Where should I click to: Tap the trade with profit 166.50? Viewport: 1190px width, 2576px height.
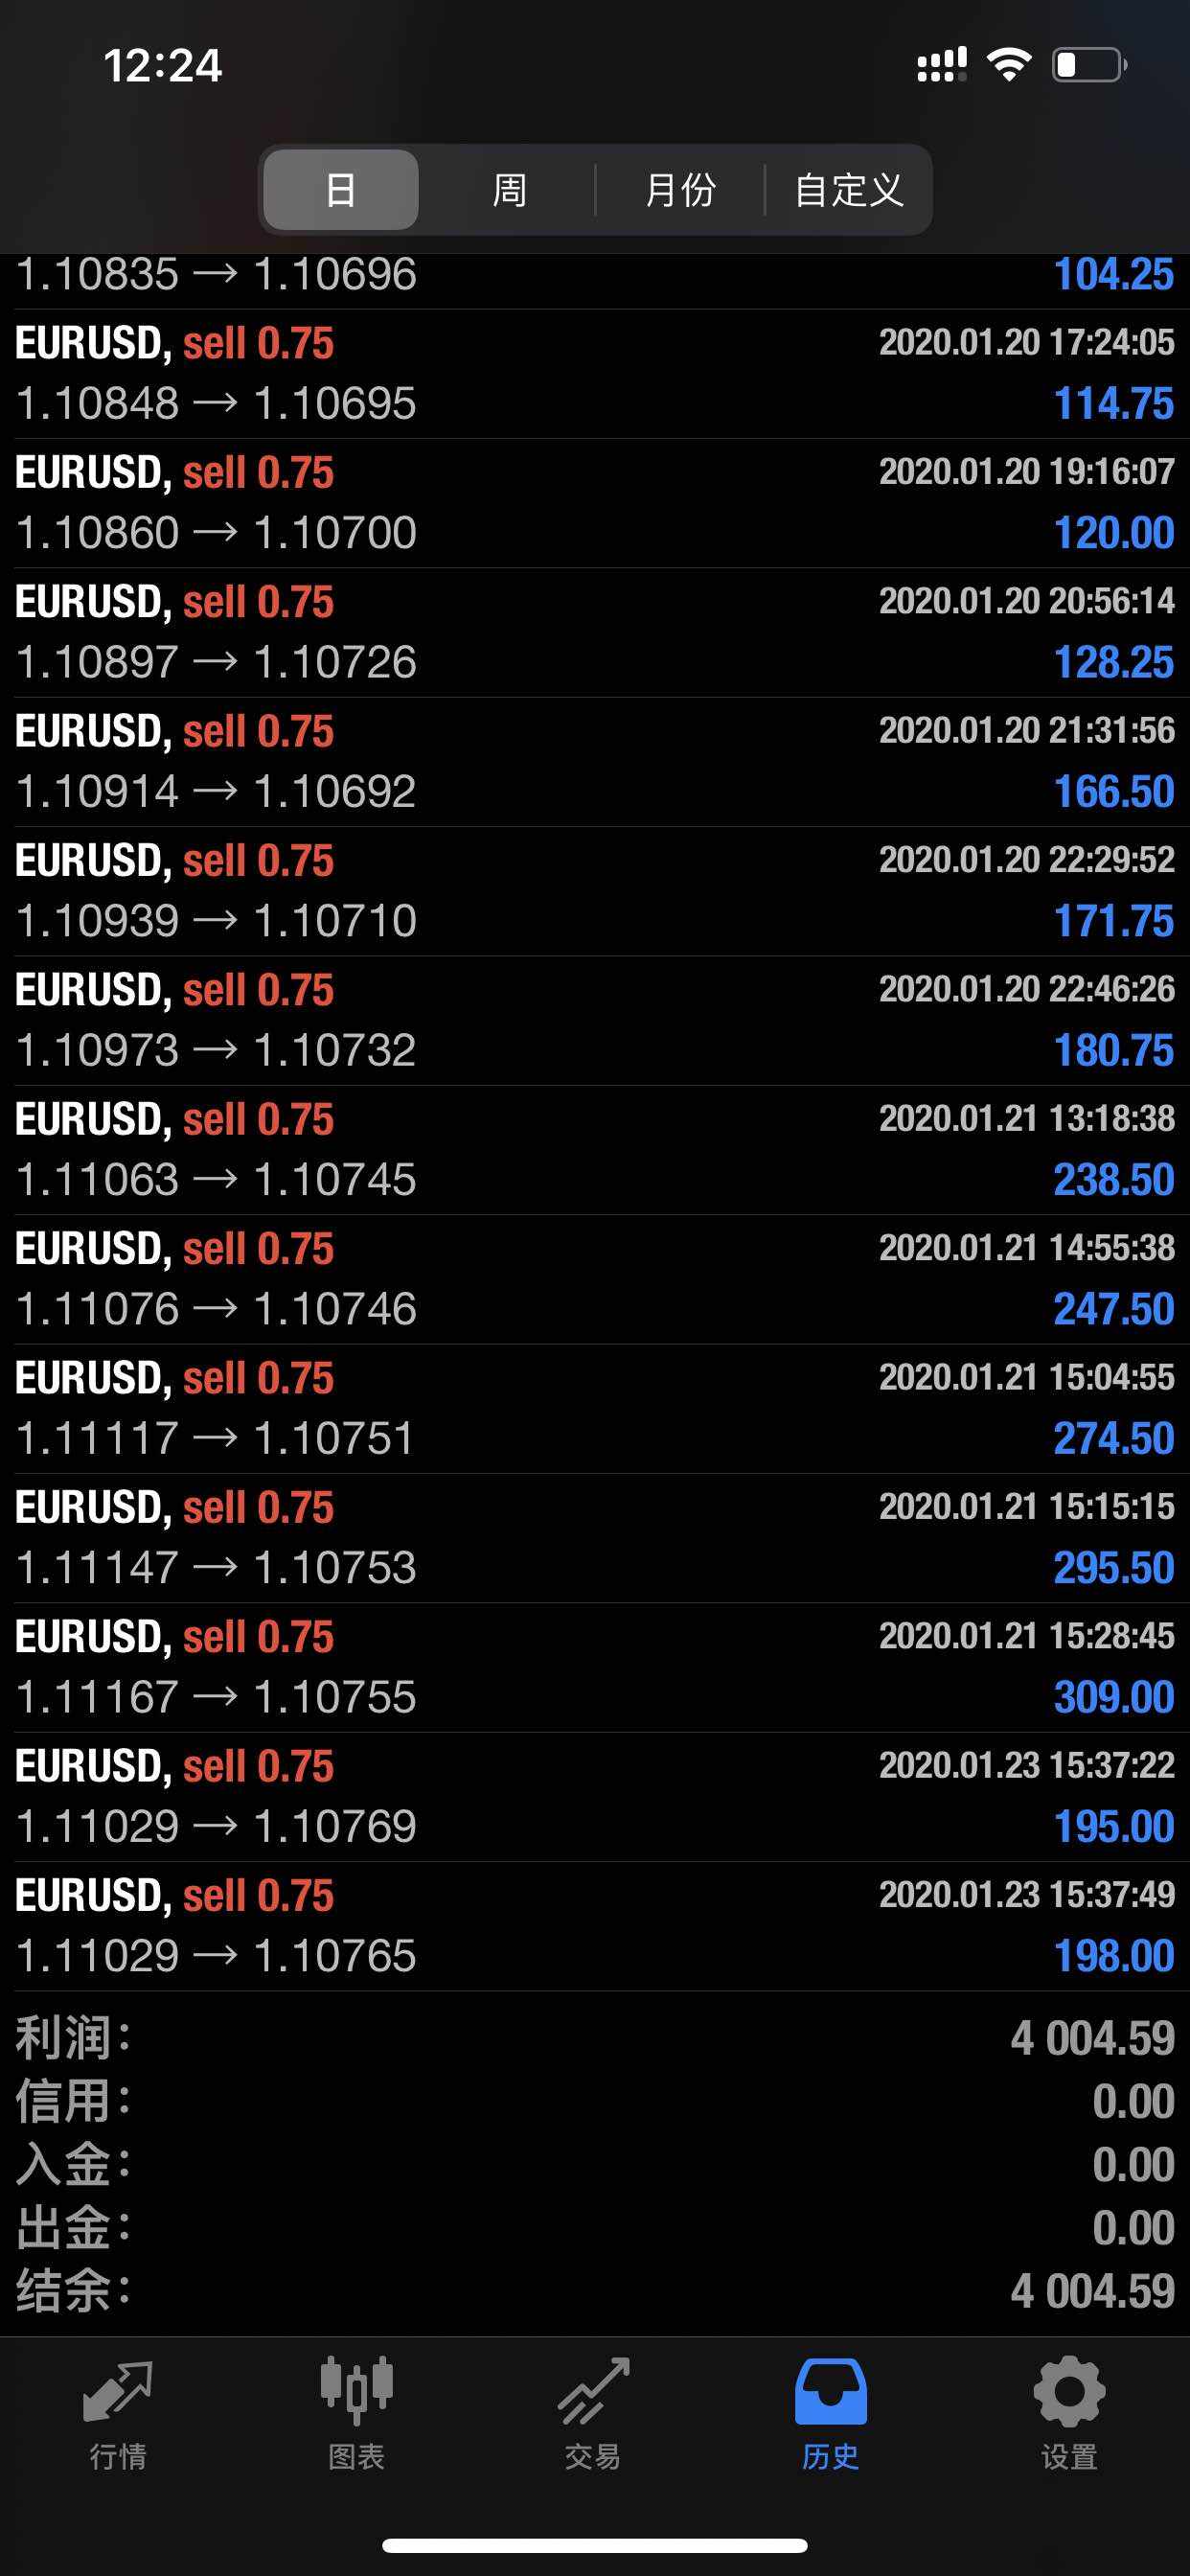(594, 762)
